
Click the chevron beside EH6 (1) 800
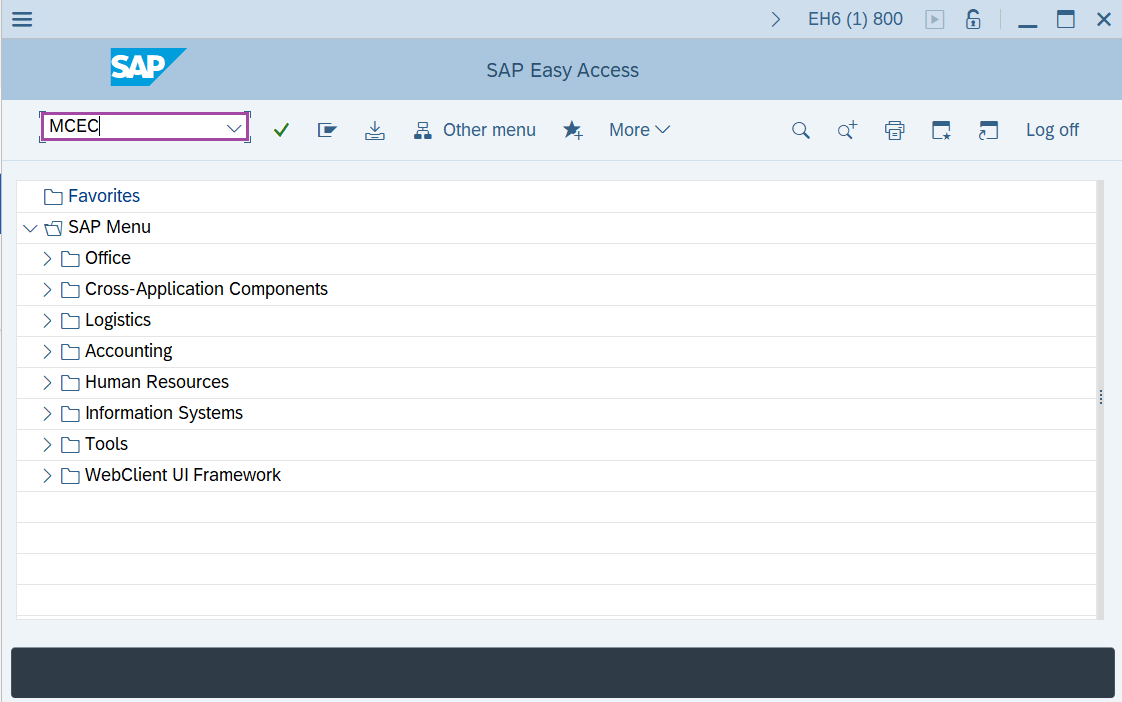click(x=777, y=18)
